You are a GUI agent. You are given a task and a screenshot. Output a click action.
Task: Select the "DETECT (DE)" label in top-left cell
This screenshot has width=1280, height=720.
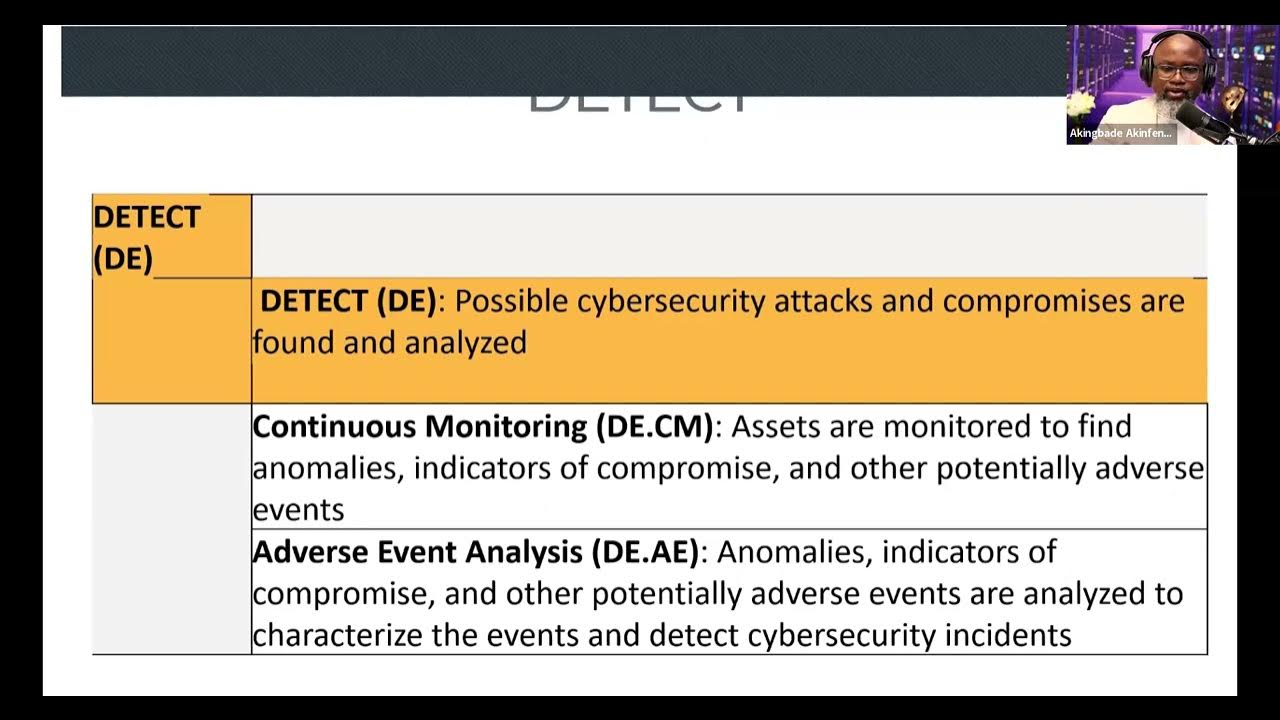146,237
